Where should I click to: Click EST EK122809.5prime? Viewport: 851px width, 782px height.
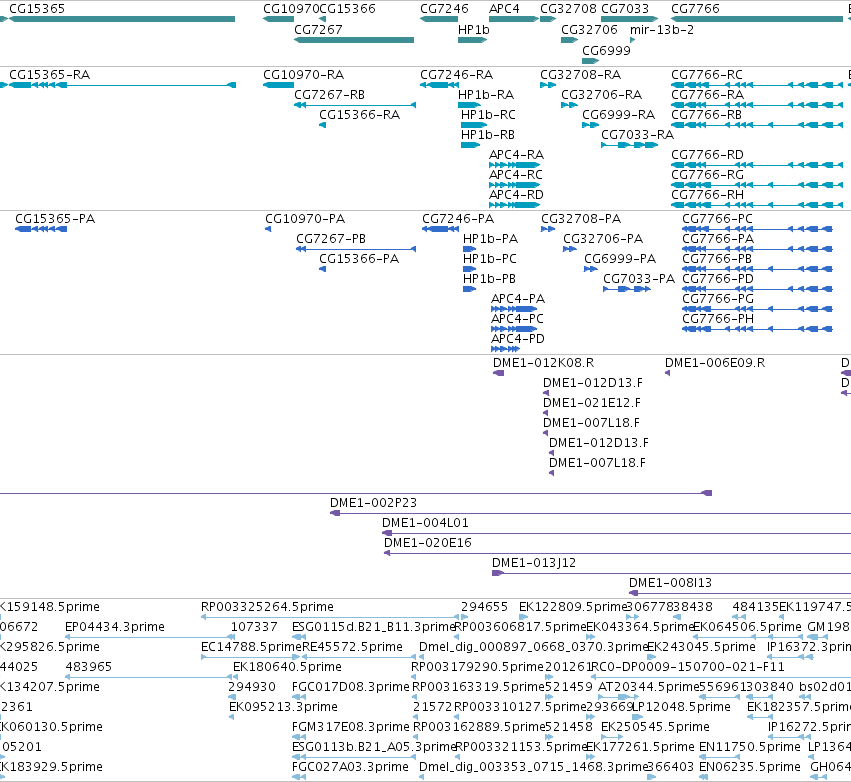[524, 618]
